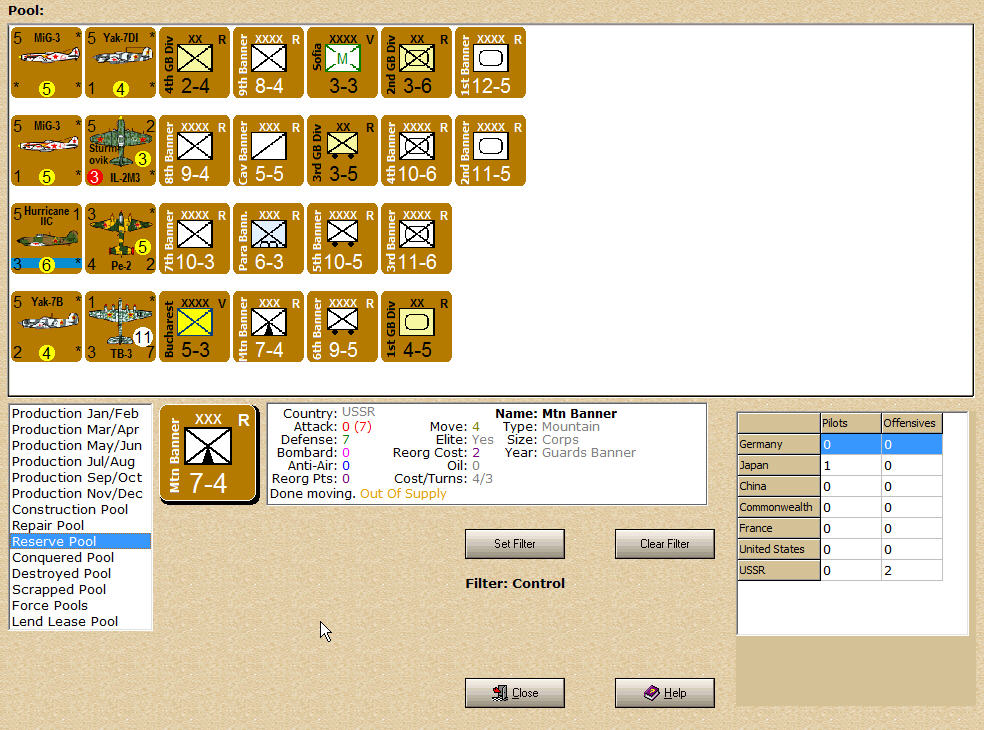Select the Bucharest 5-3 counter

195,326
